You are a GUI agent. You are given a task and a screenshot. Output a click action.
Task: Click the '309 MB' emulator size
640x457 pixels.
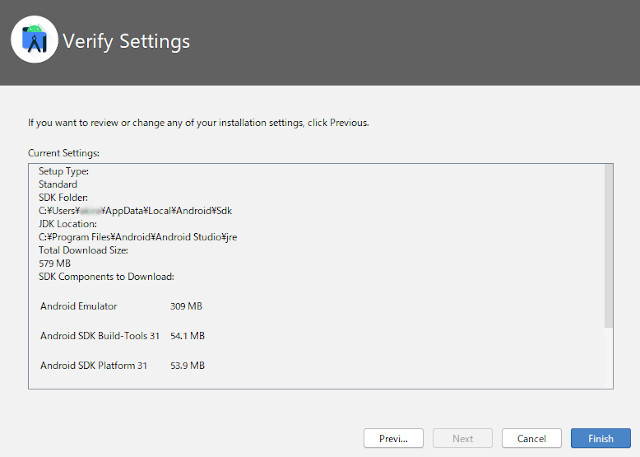(x=186, y=306)
